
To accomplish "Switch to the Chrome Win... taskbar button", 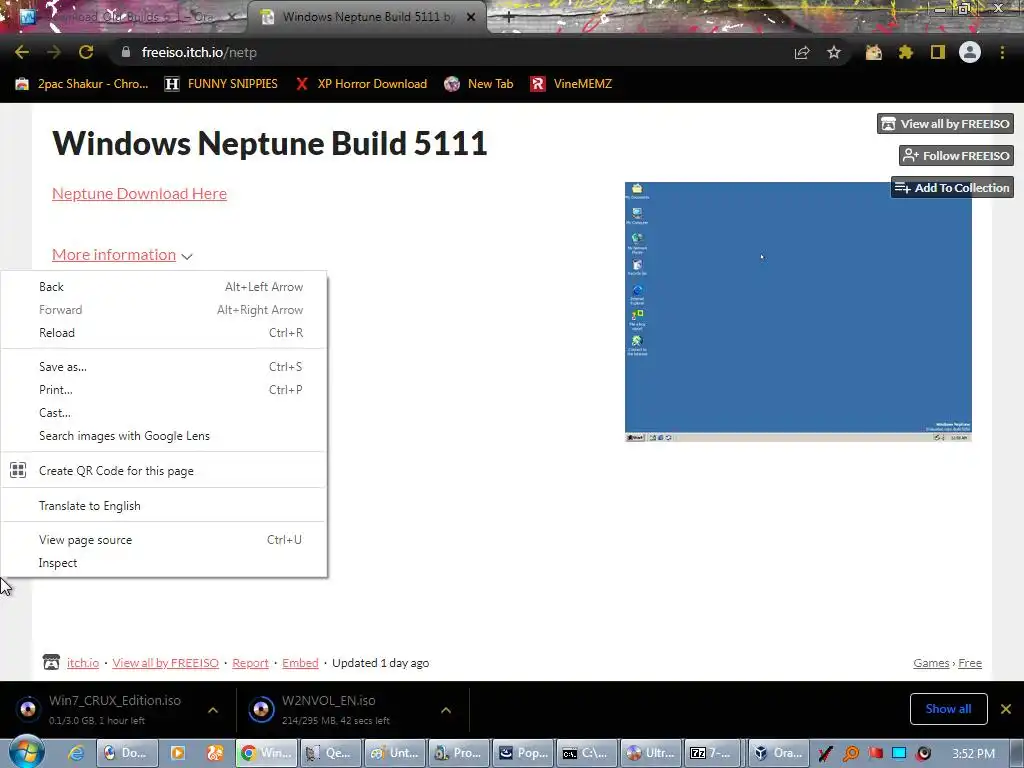I will (266, 753).
